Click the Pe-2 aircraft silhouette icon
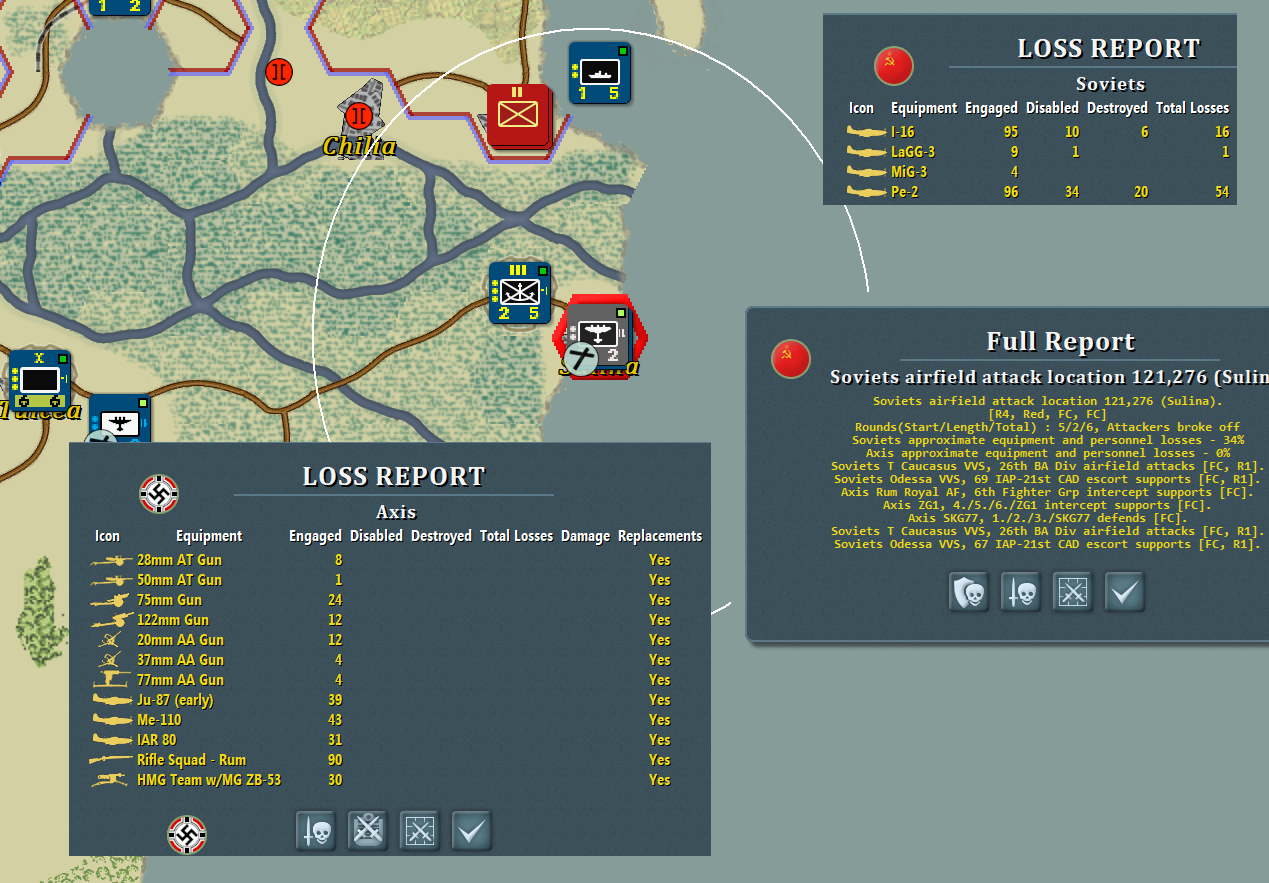The height and width of the screenshot is (883, 1269). (x=867, y=192)
